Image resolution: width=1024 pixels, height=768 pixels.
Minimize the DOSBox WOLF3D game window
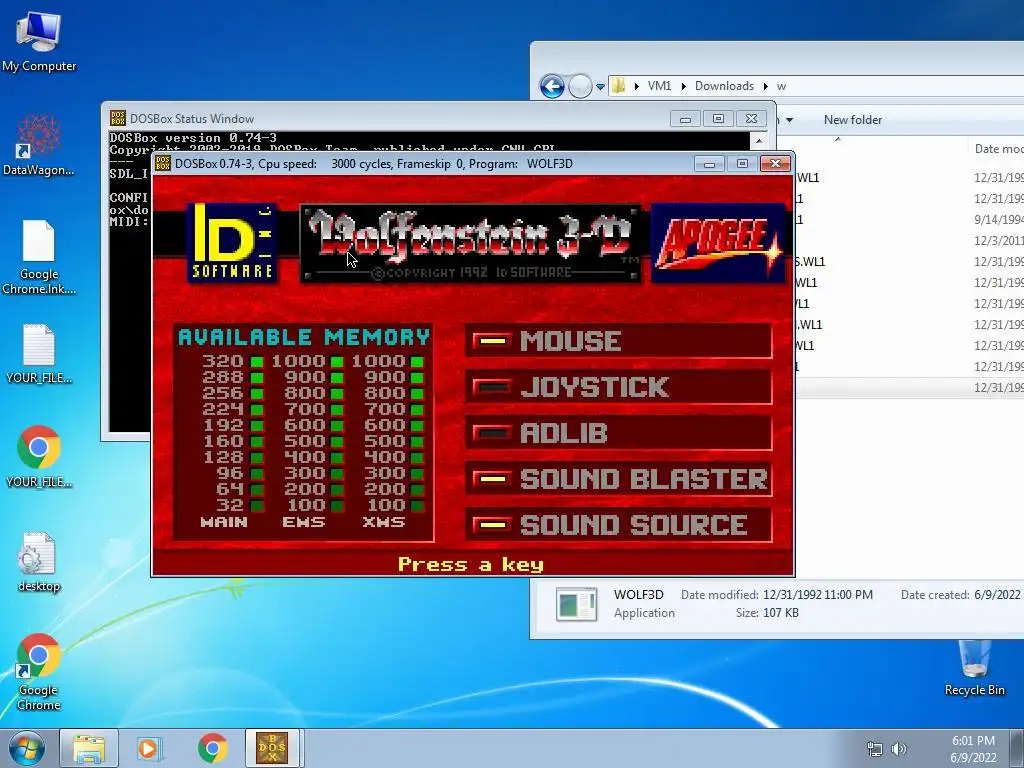[x=709, y=163]
